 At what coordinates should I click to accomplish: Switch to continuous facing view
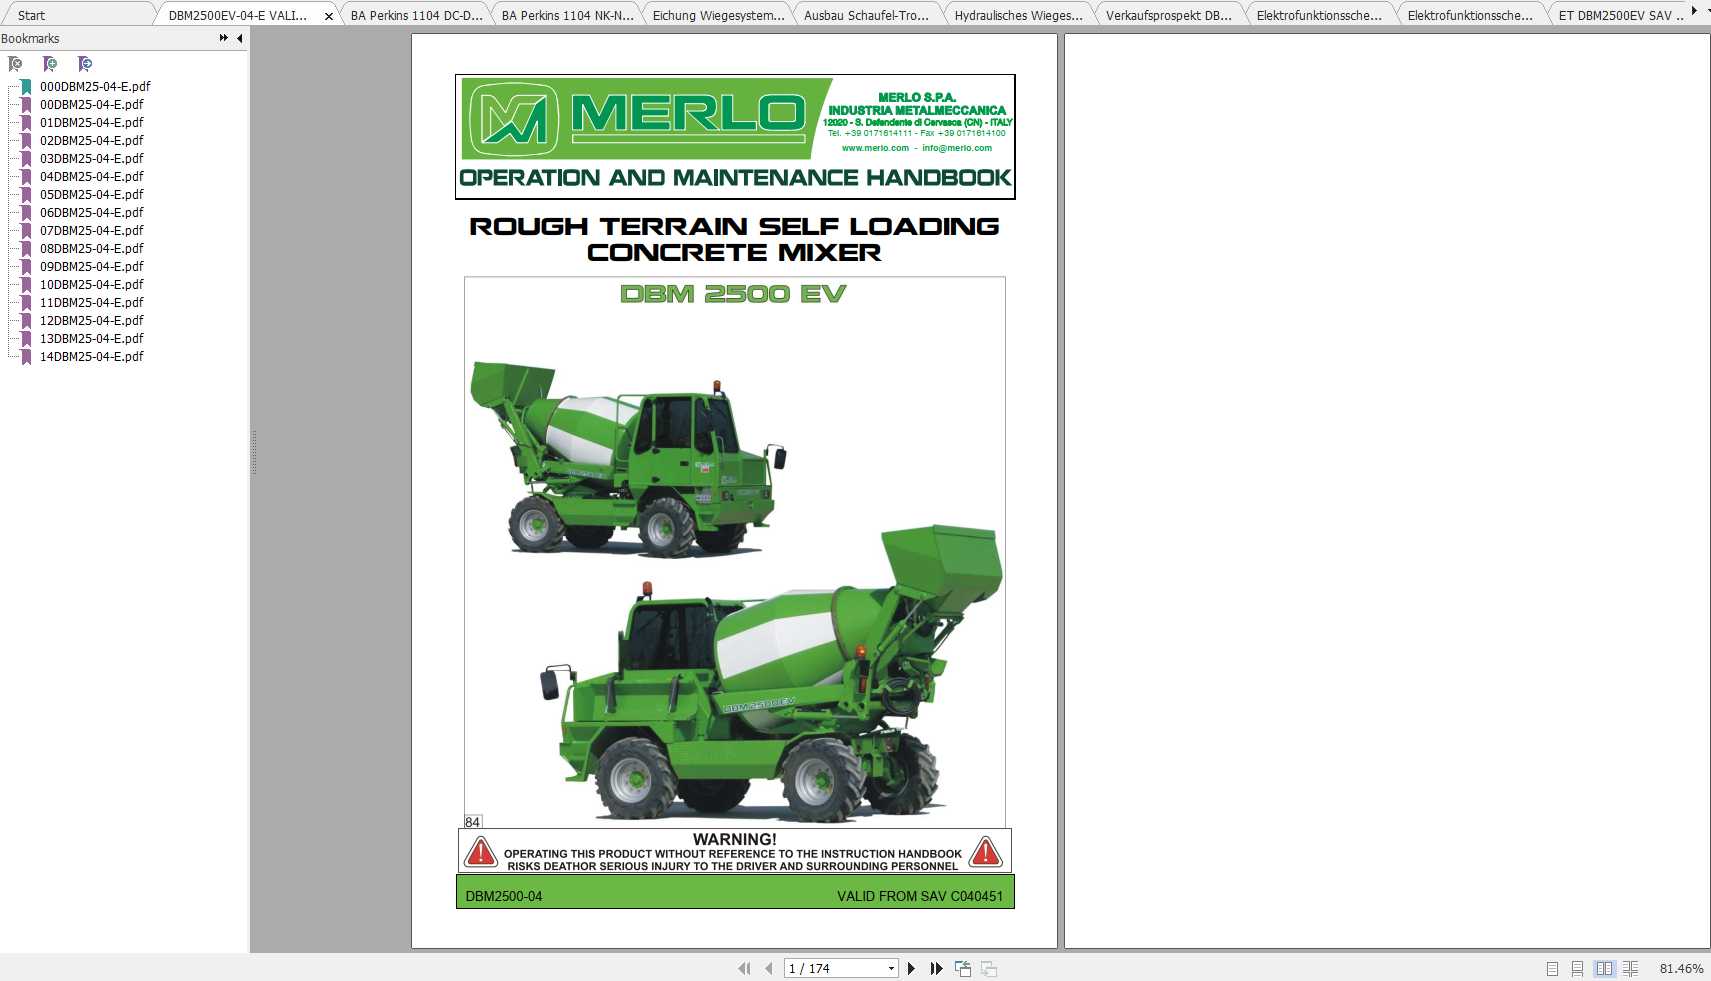1630,968
